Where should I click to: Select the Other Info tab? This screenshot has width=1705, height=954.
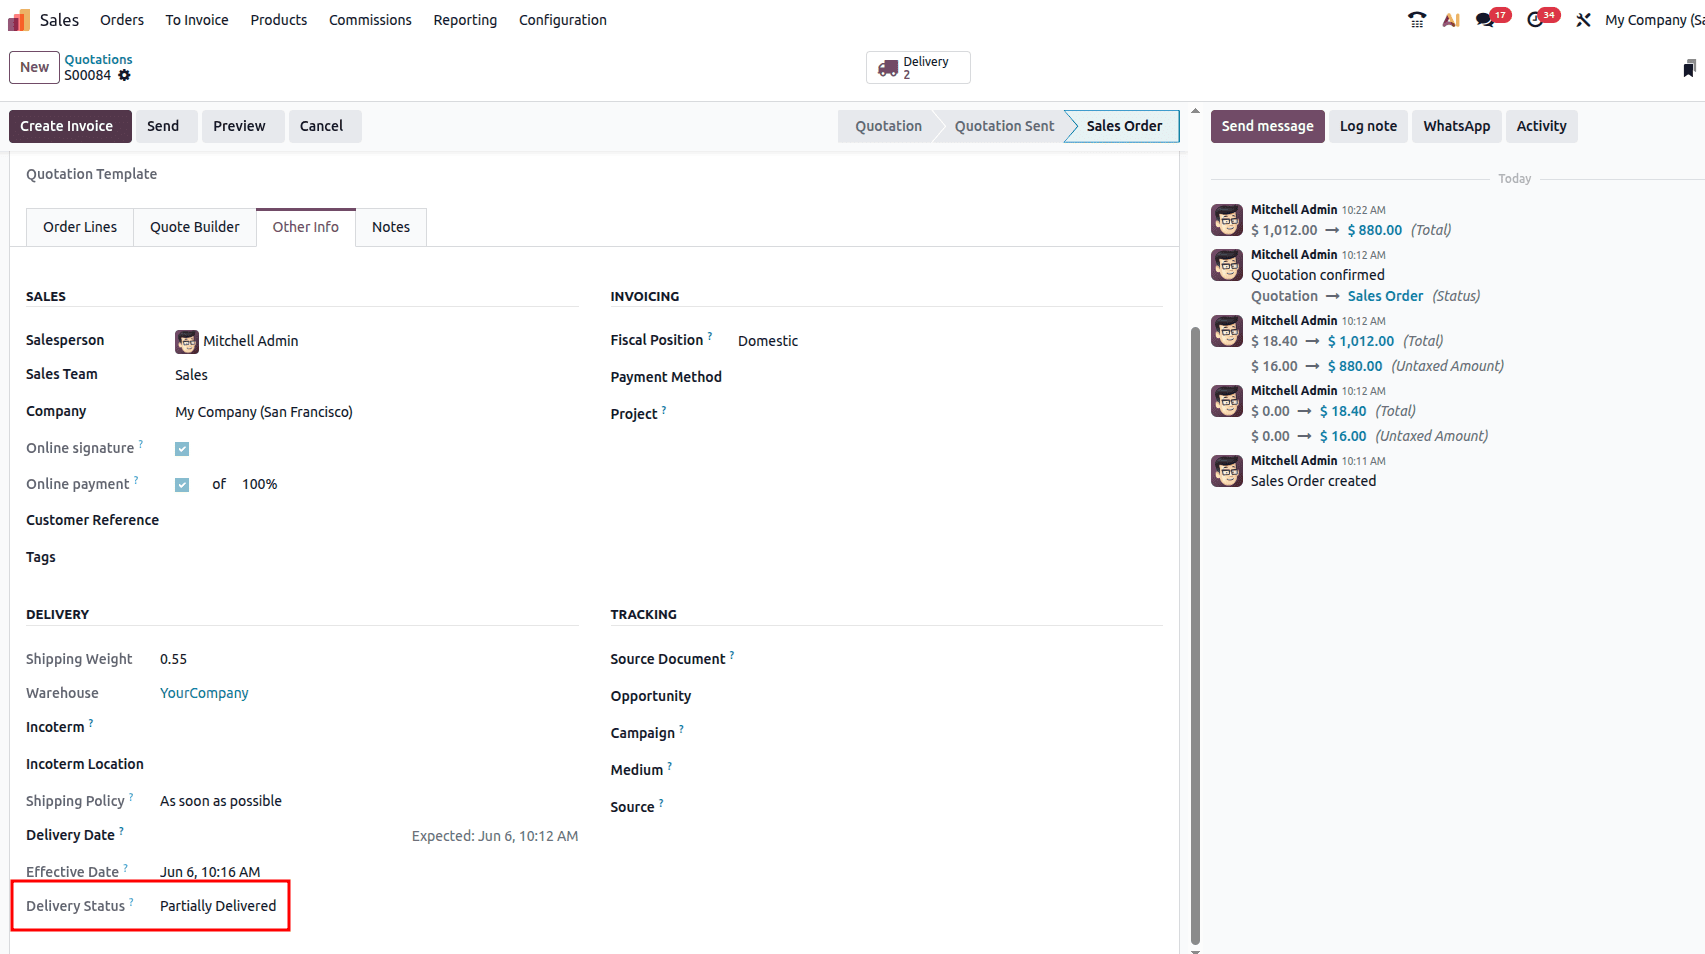click(x=306, y=227)
